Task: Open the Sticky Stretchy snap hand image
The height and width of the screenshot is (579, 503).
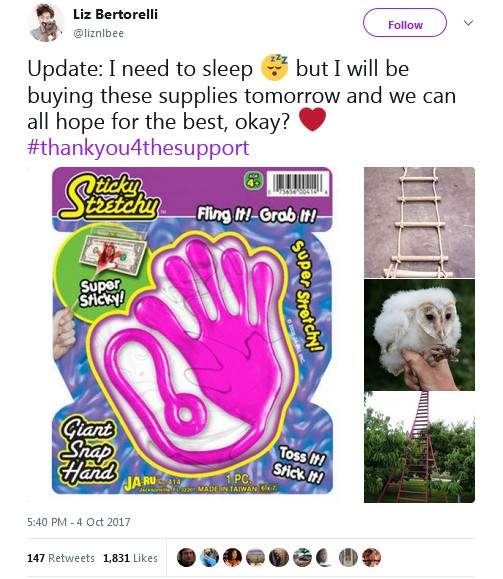Action: (192, 330)
